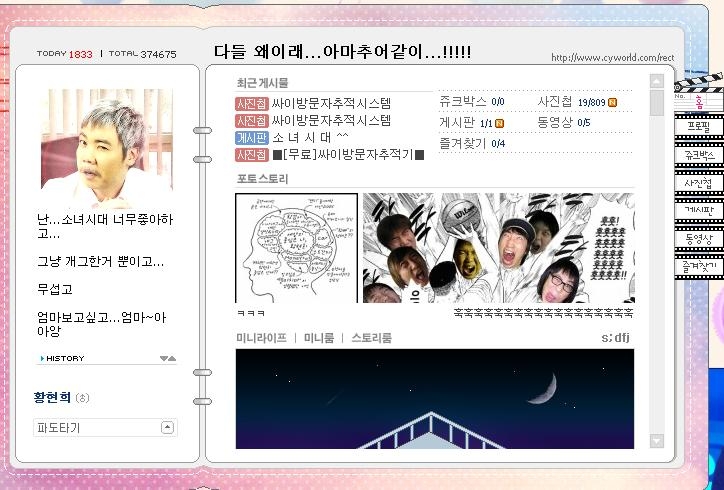Click the scrollbar up arrow
The height and width of the screenshot is (490, 724).
tap(656, 82)
